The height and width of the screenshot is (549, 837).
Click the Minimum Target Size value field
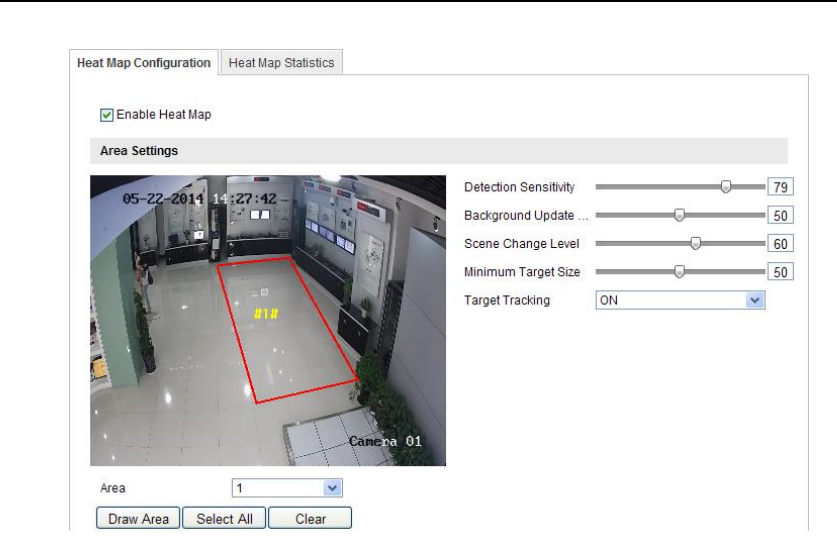pyautogui.click(x=780, y=271)
